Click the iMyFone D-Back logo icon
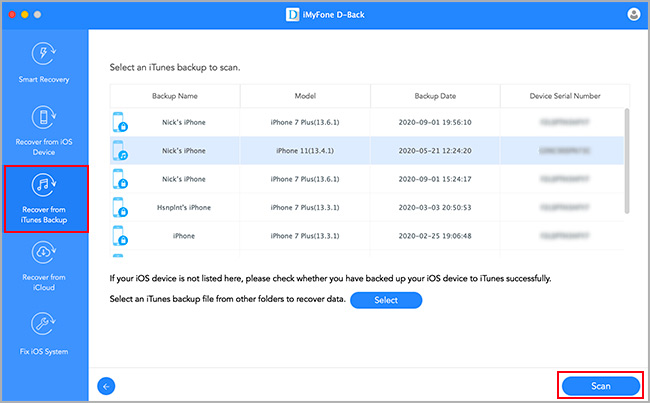Screen dimensions: 650x403 [292, 15]
